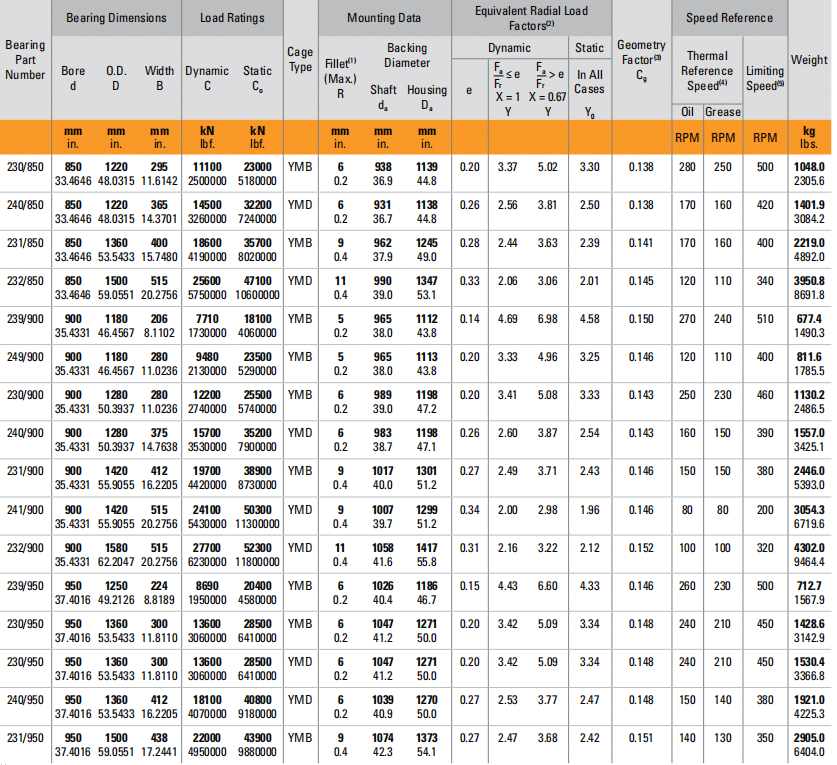Select the Speed Reference column header
The width and height of the screenshot is (837, 765).
[729, 18]
